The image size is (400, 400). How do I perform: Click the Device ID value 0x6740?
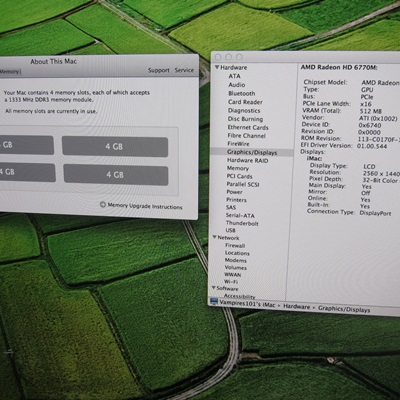(370, 125)
